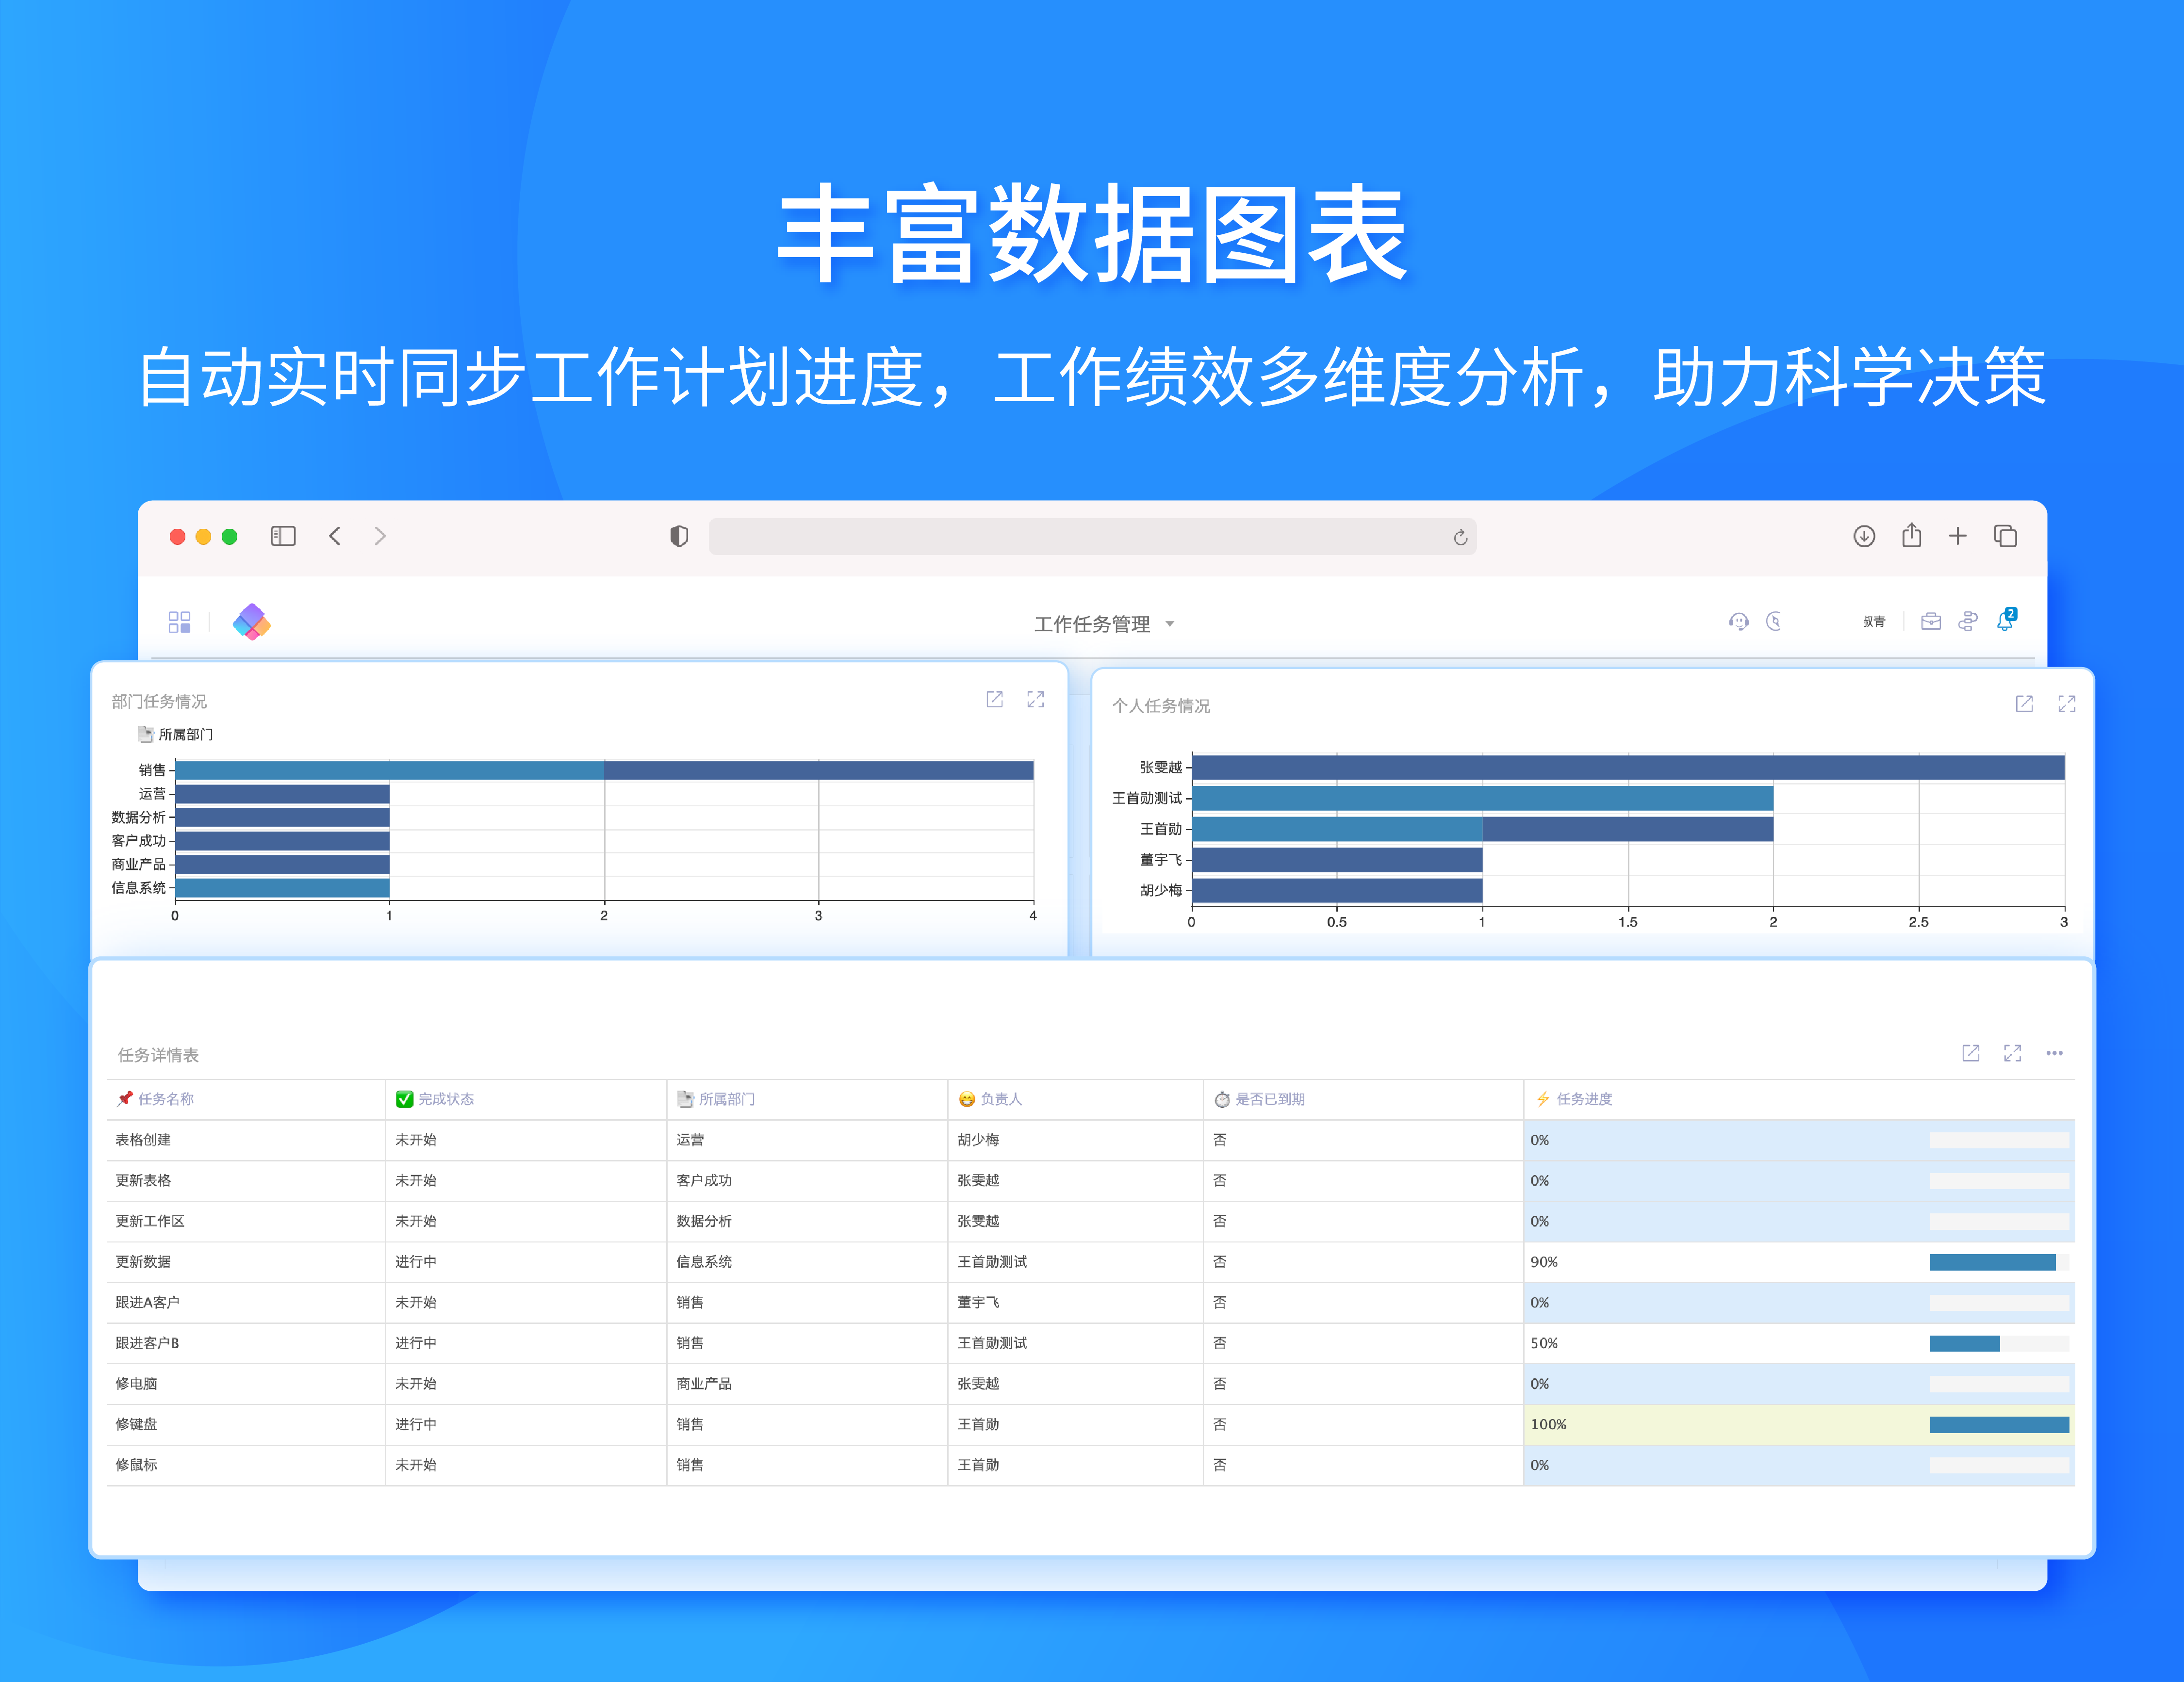Click the 任务详情表 panel title

pyautogui.click(x=158, y=1055)
